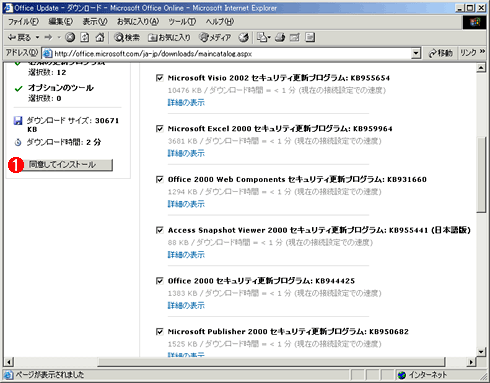Show details link under Access Snapshot Viewer
490x383 pixels.
[x=186, y=255]
